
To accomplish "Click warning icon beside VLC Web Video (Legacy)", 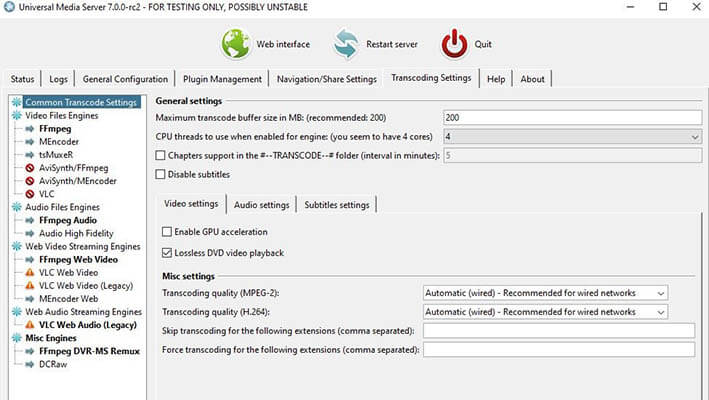I will click(x=30, y=286).
